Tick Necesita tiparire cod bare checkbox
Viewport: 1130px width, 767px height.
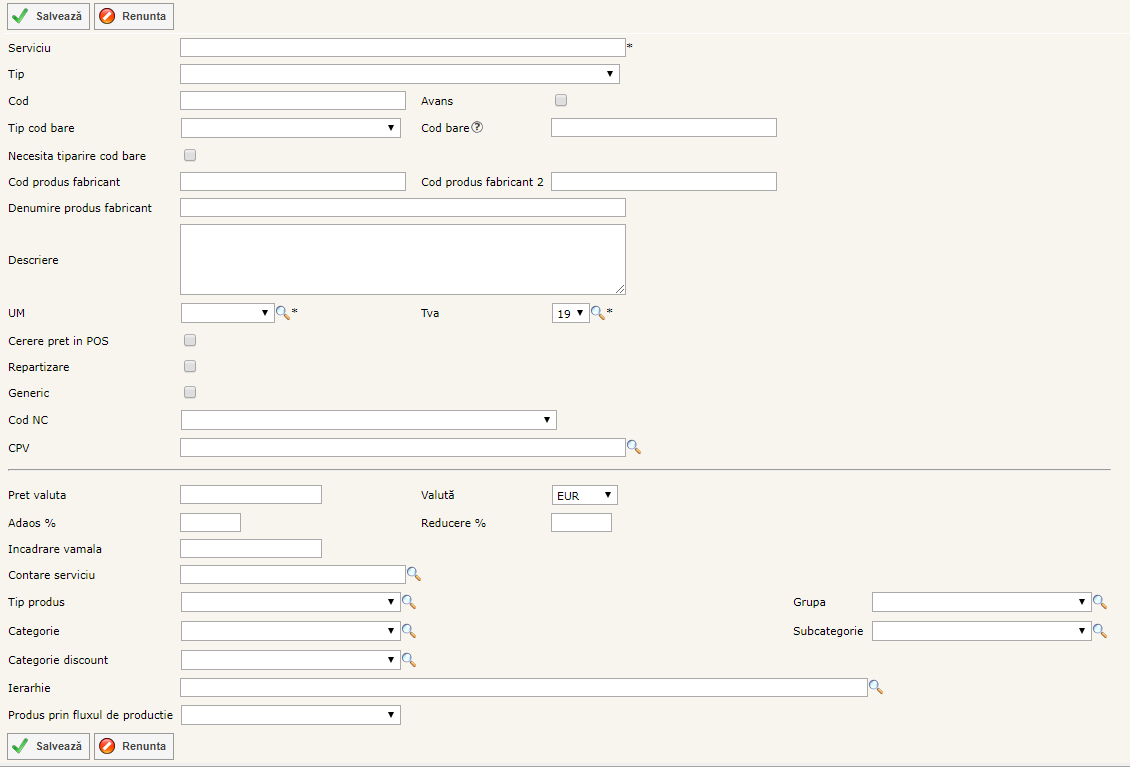pyautogui.click(x=190, y=155)
